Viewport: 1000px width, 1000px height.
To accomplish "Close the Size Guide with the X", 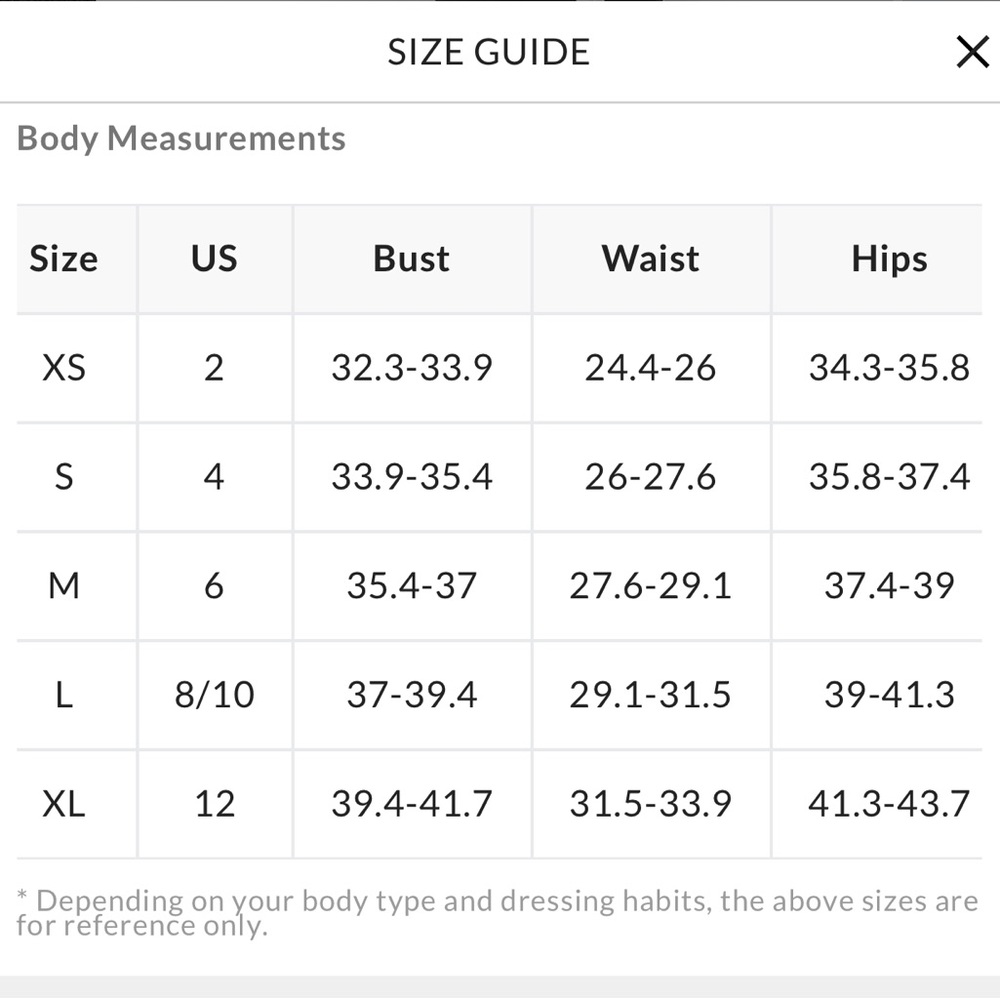I will pyautogui.click(x=972, y=51).
